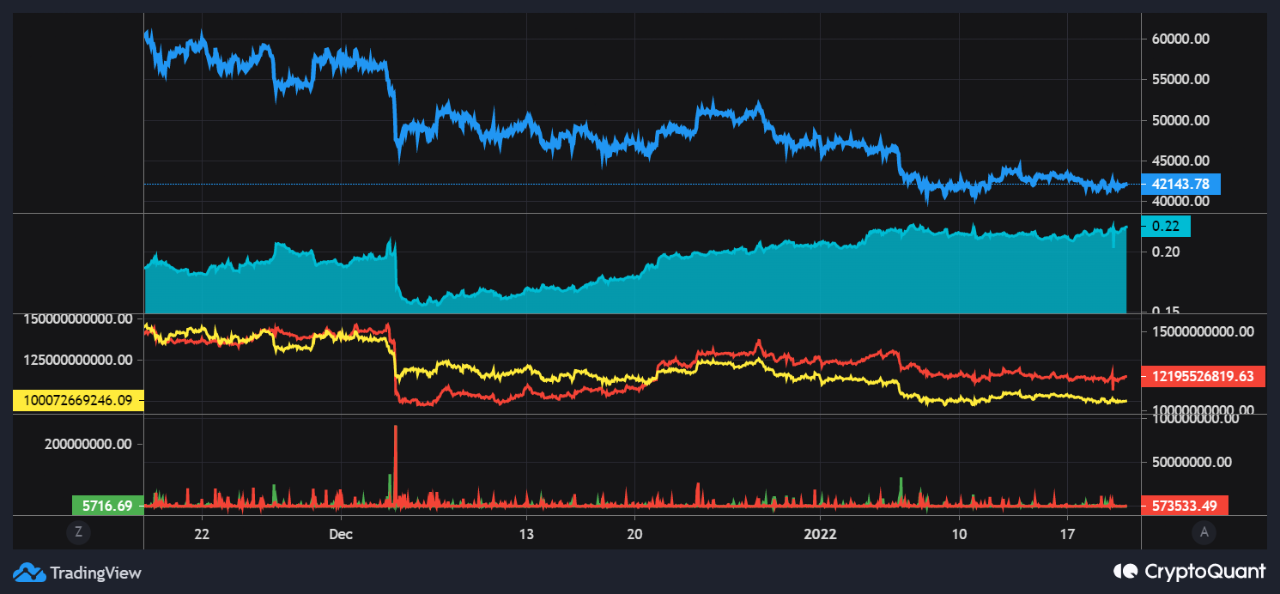
Task: Open the Dec label on the time axis
Action: [340, 534]
